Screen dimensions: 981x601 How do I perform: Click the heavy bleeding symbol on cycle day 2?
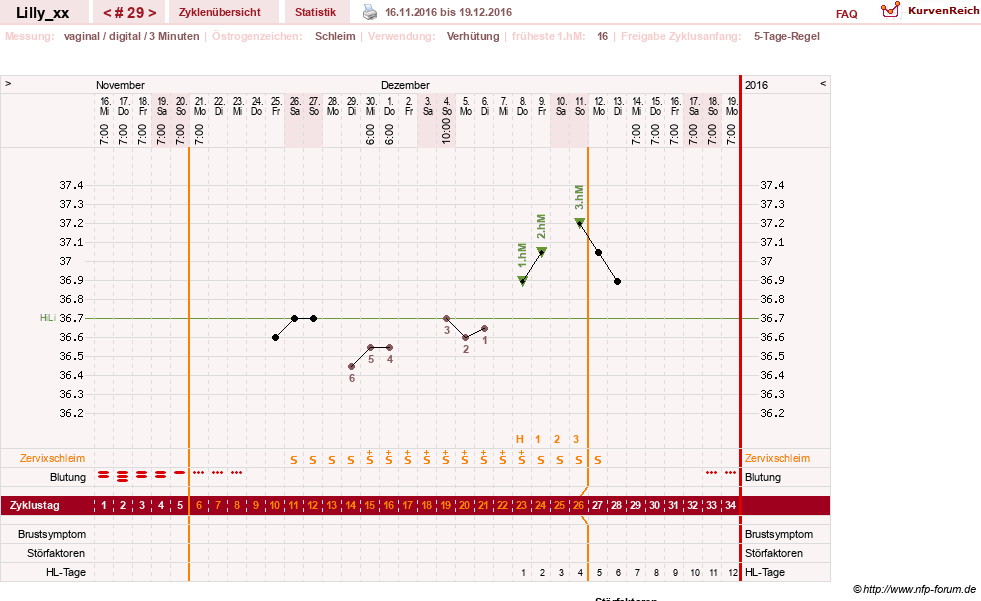click(123, 477)
